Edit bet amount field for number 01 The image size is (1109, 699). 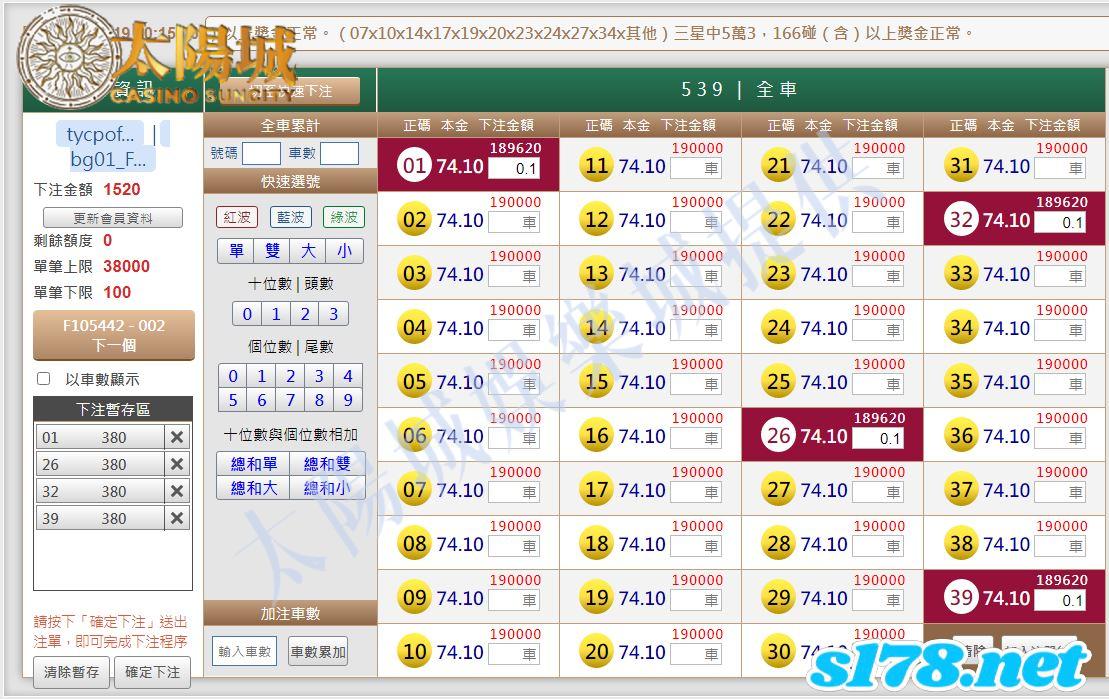point(514,168)
